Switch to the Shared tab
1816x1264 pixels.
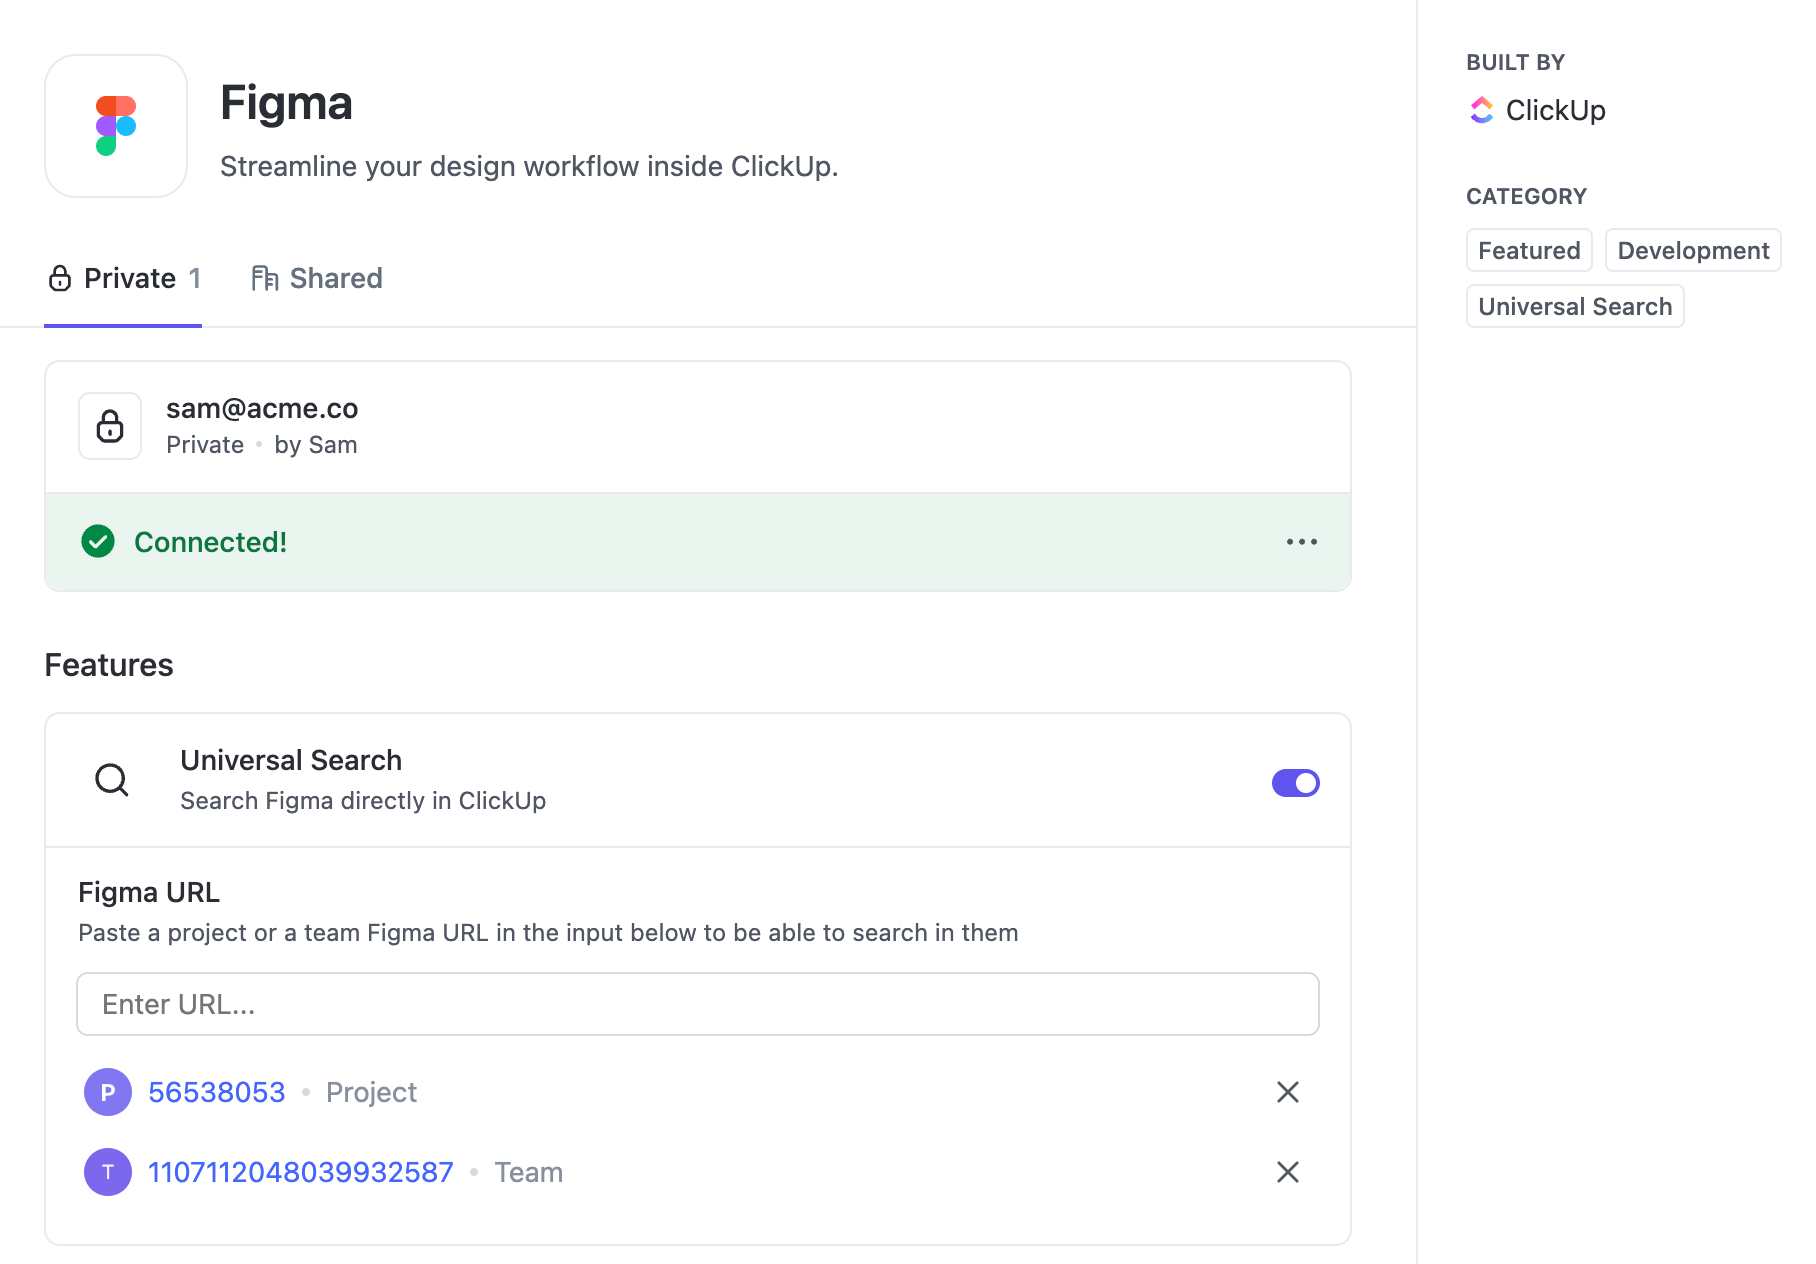tap(317, 278)
